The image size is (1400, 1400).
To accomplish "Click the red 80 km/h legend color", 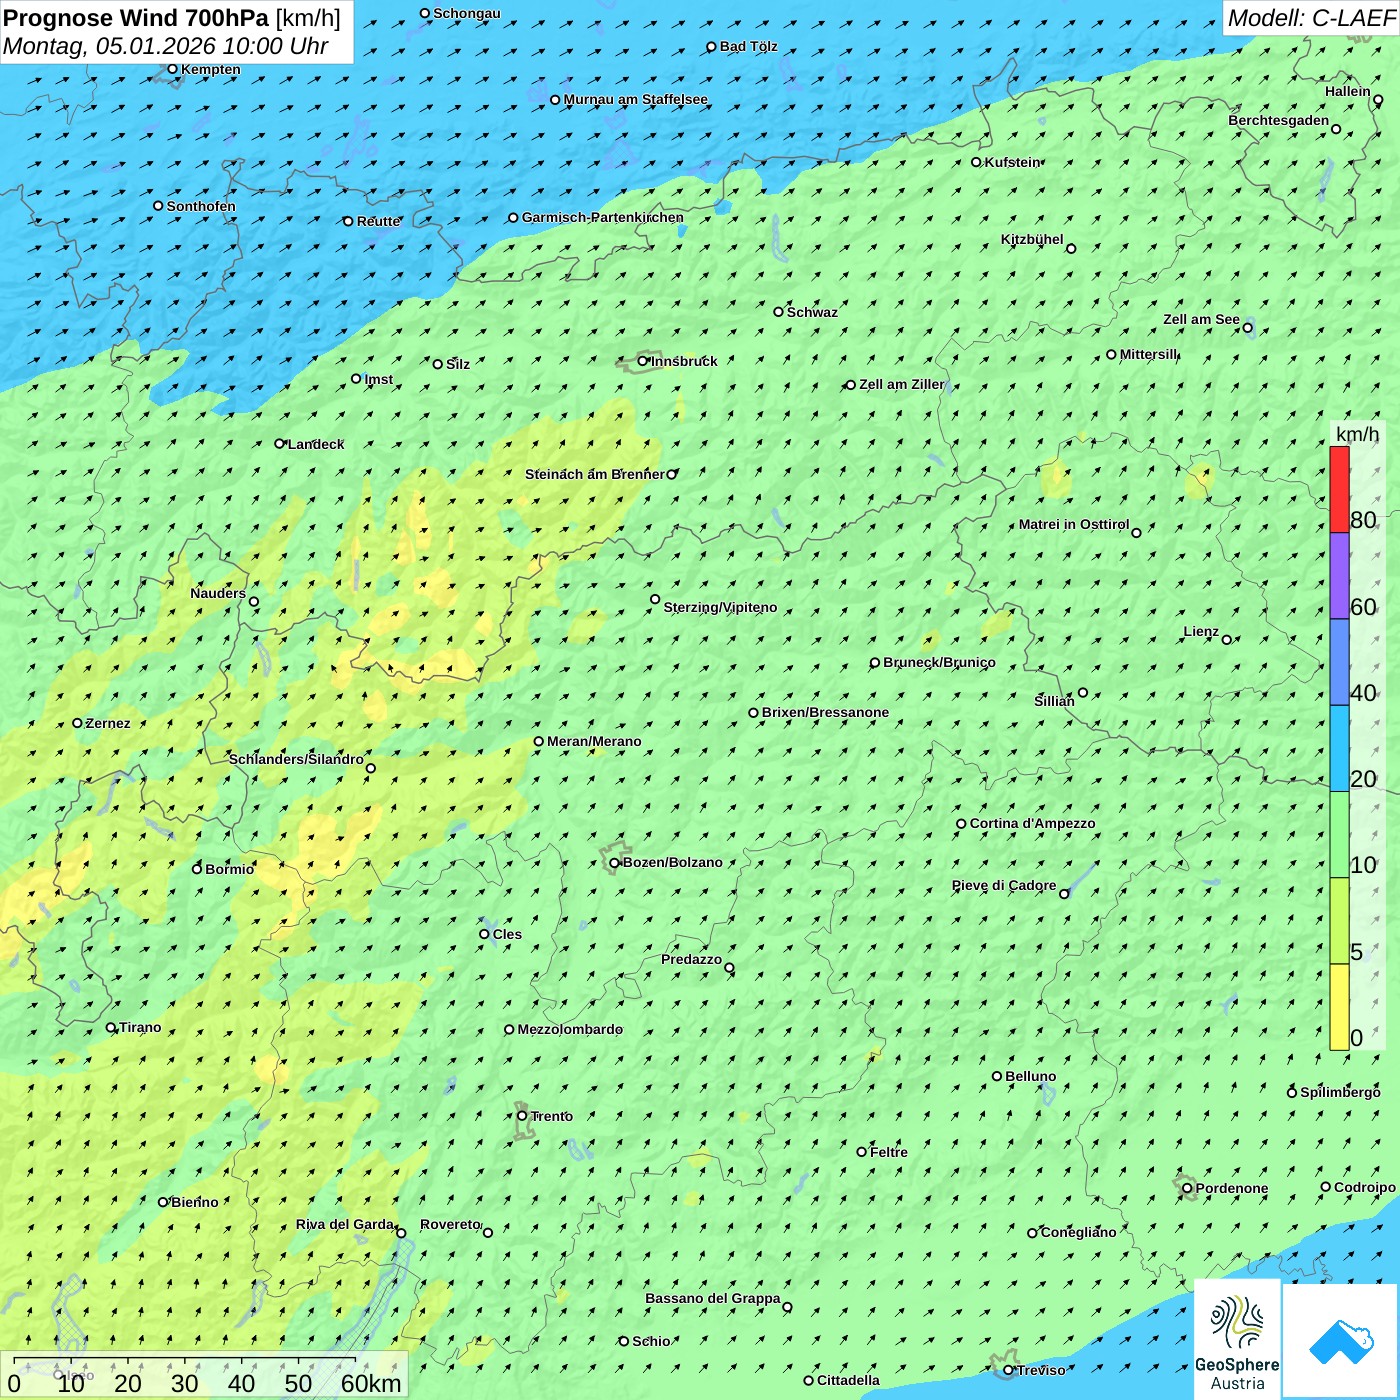I will click(1339, 489).
